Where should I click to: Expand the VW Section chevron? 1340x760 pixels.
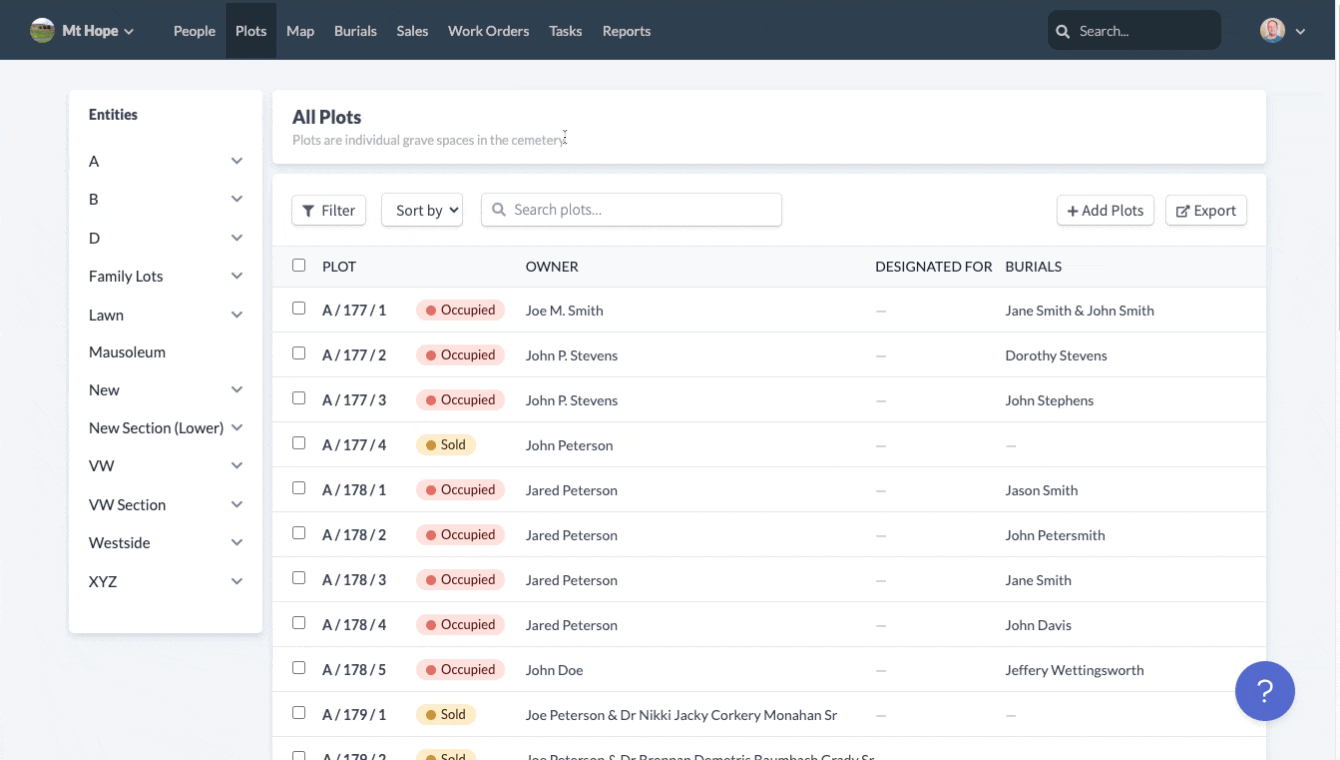click(237, 505)
